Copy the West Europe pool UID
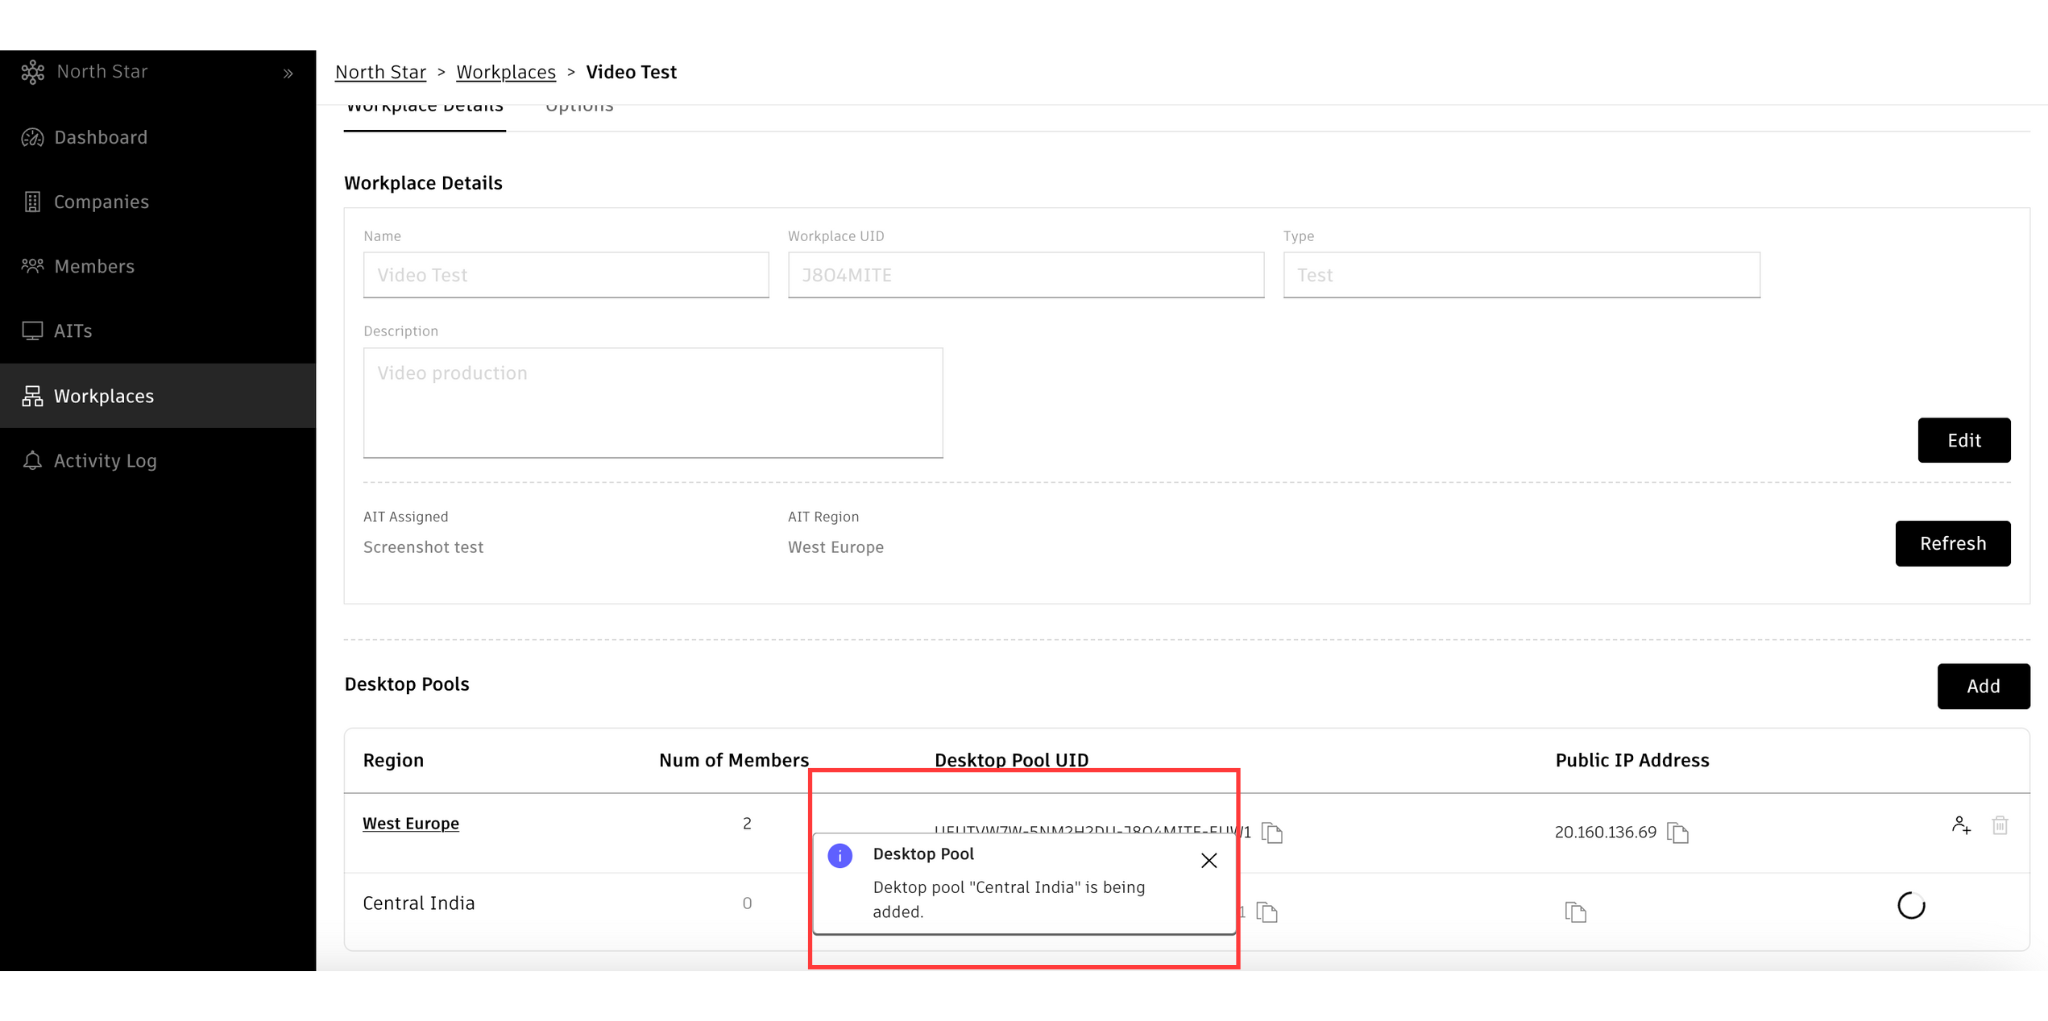This screenshot has width=2048, height=1021. click(1272, 832)
